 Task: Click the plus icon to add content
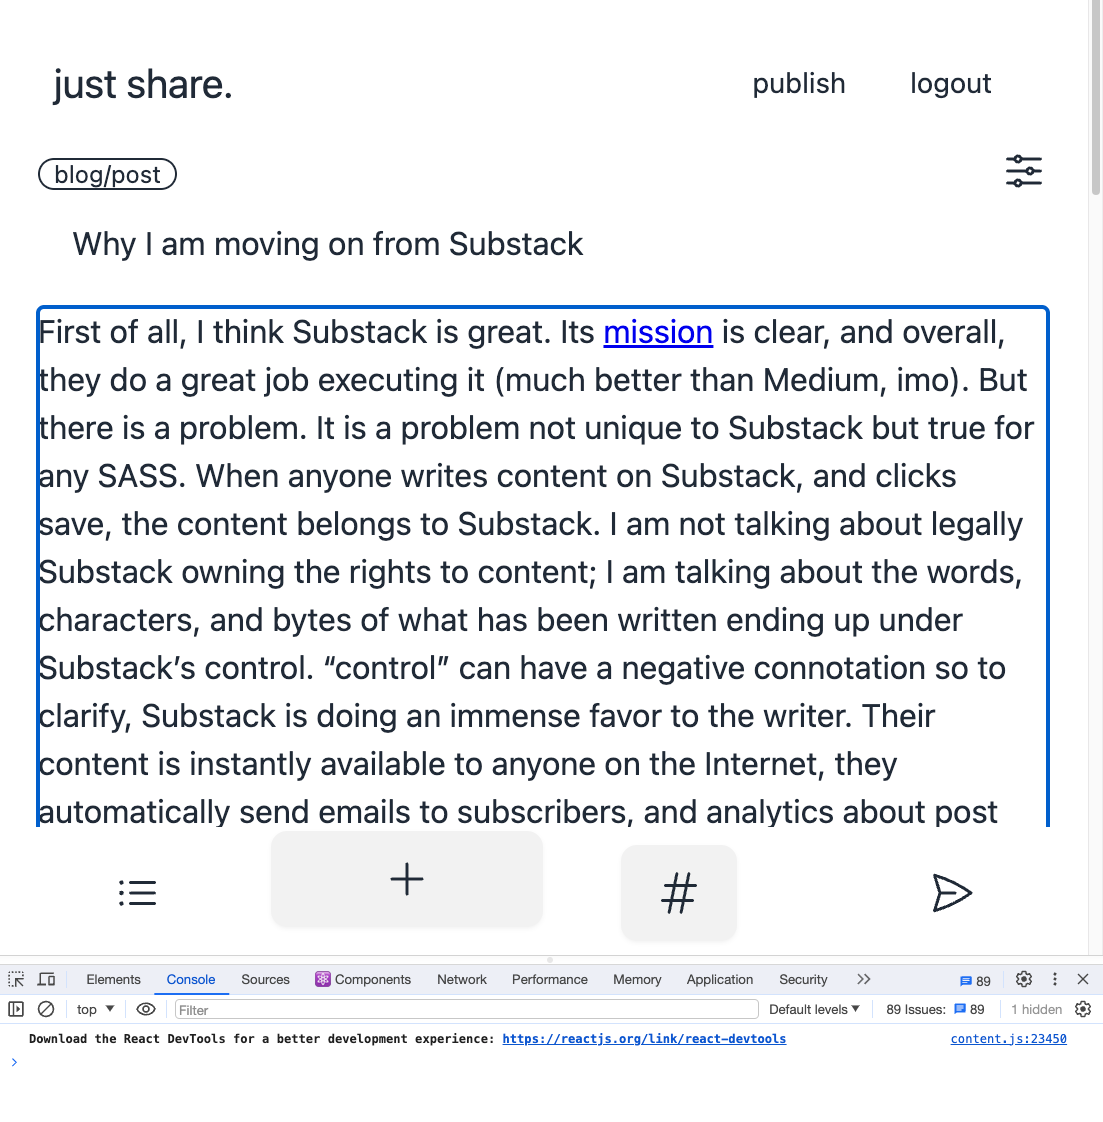tap(406, 879)
